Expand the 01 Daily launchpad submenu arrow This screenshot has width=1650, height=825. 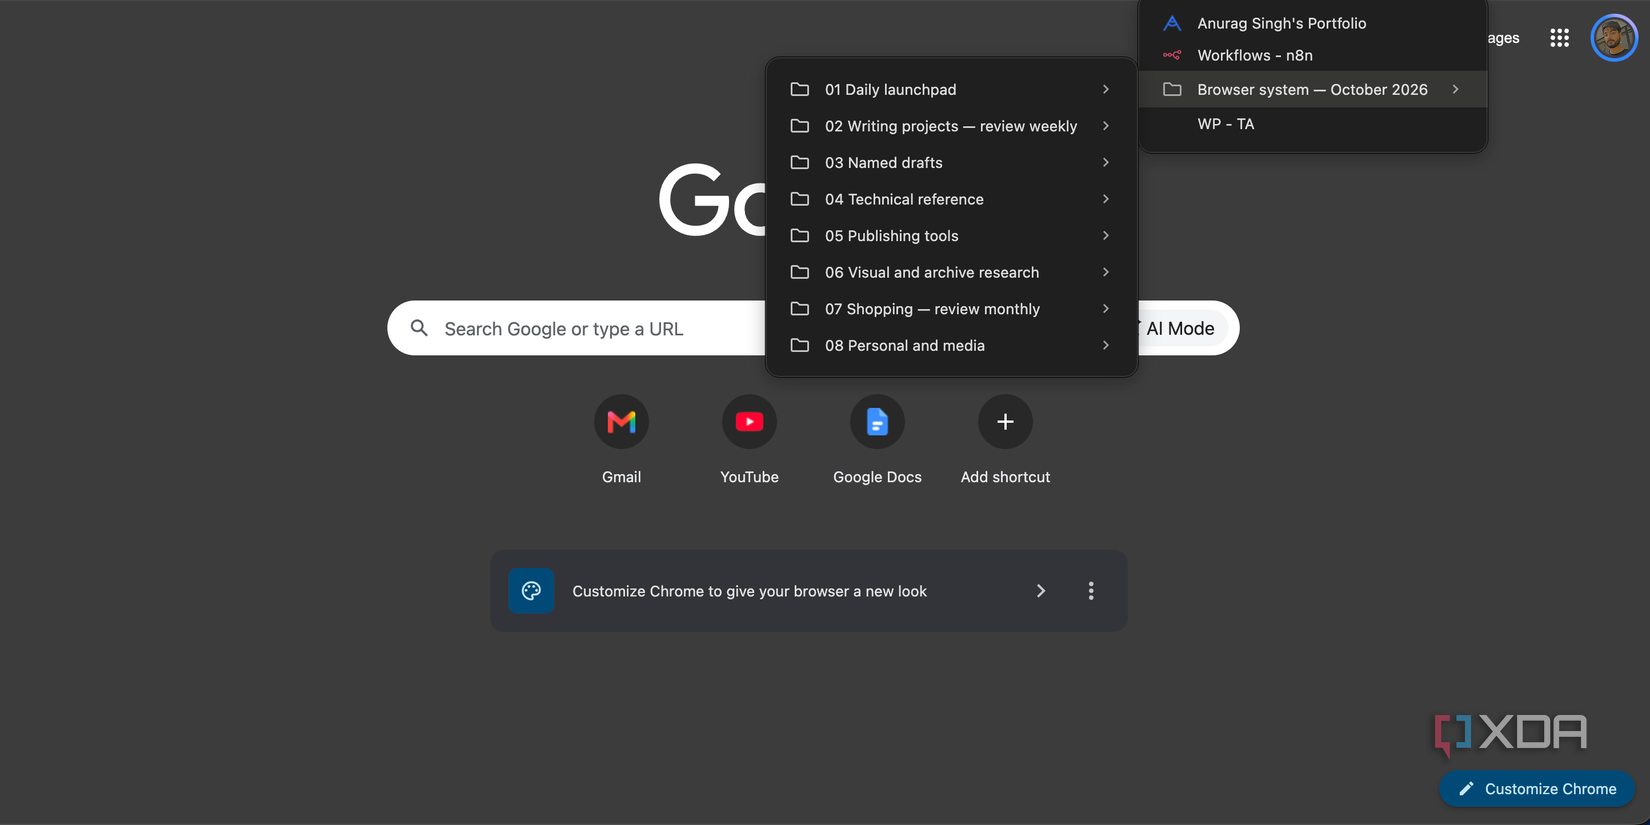(1106, 89)
